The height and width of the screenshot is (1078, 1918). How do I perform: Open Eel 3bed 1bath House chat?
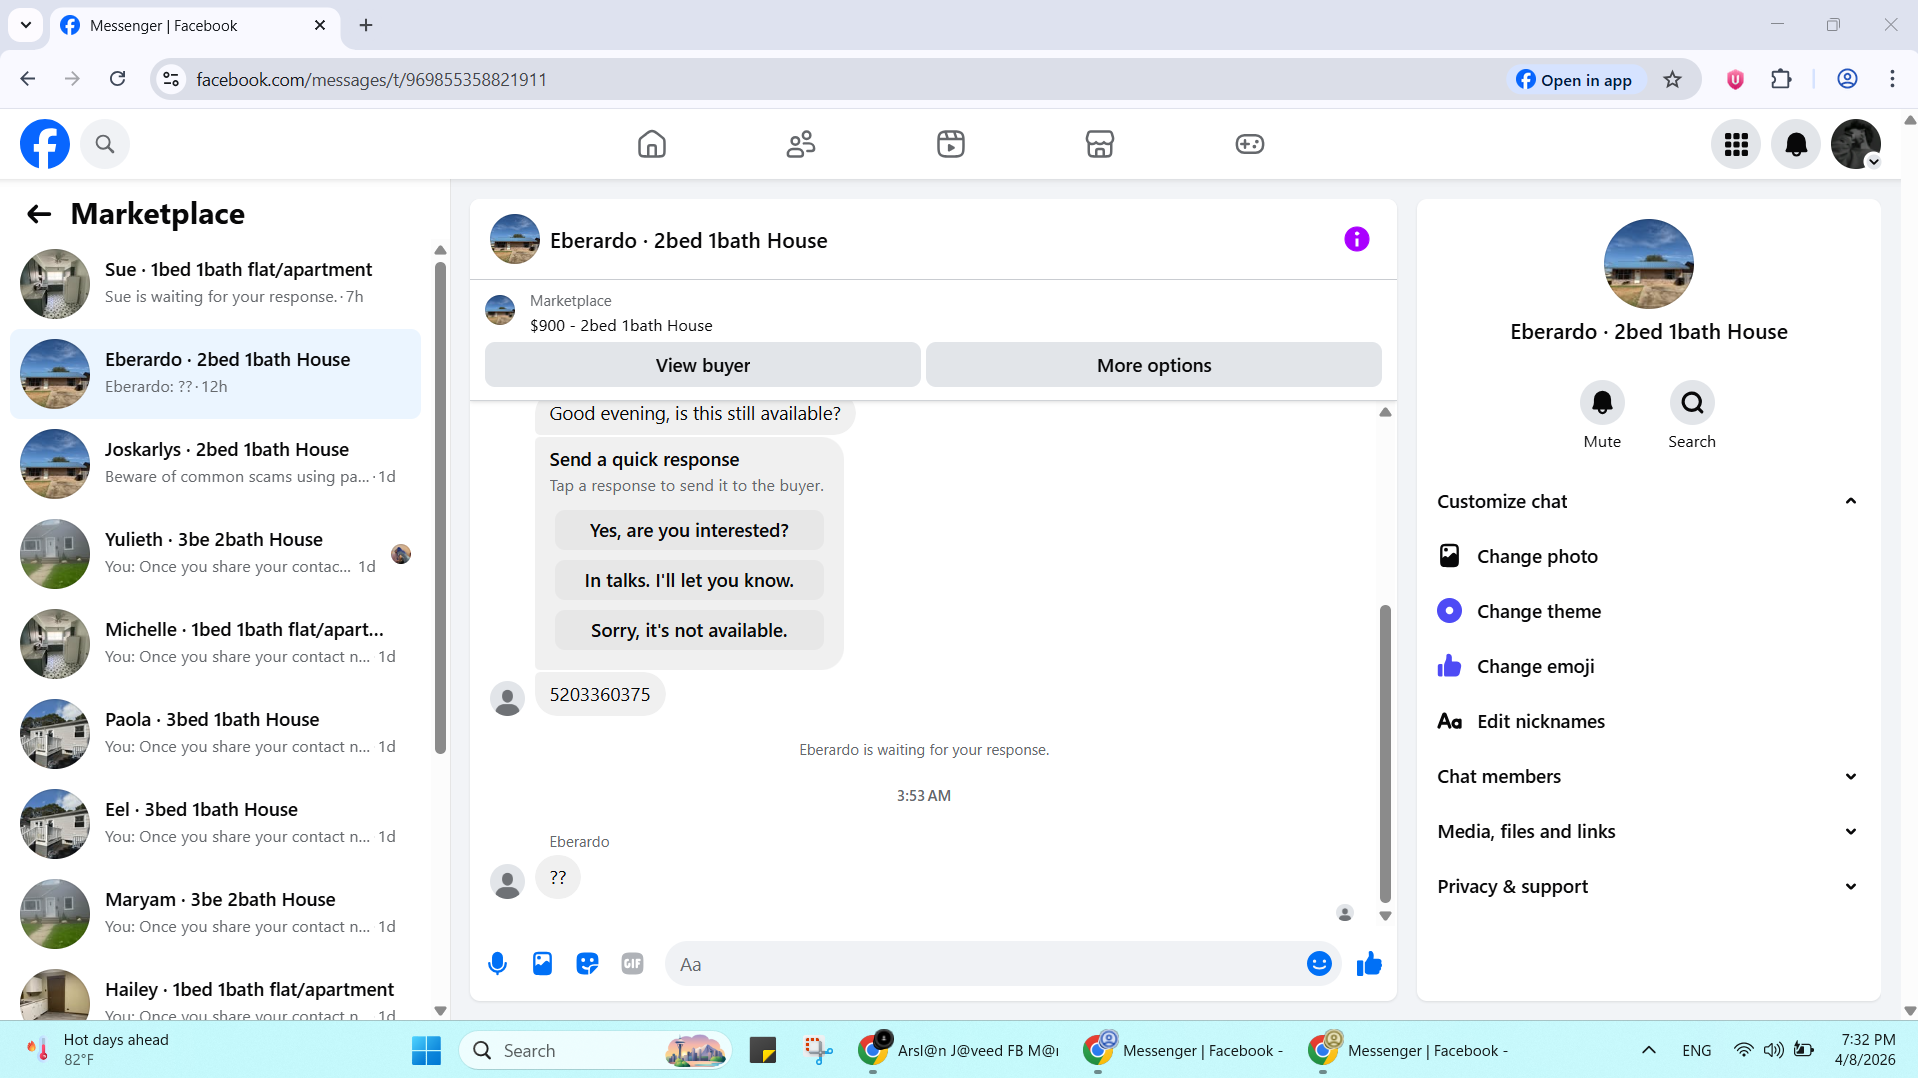tap(215, 824)
